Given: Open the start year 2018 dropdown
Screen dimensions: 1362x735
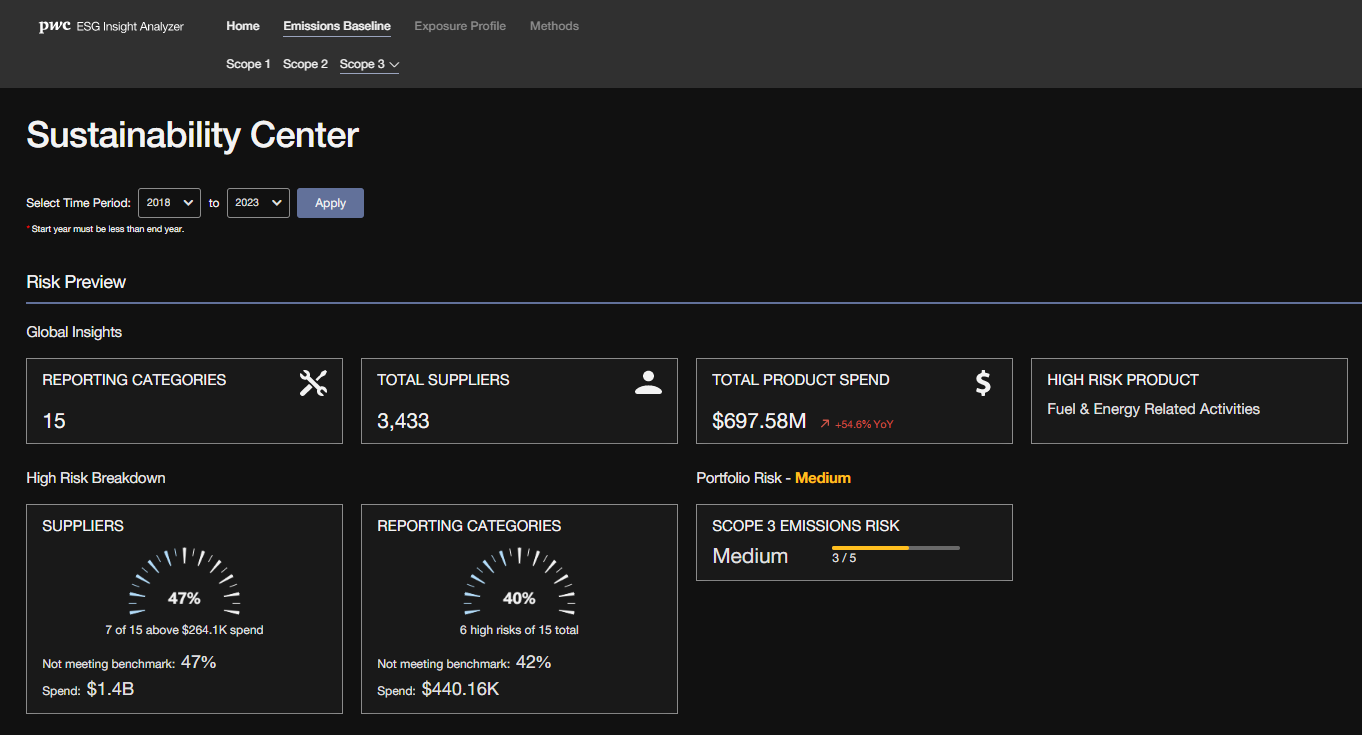Looking at the screenshot, I should pos(169,203).
